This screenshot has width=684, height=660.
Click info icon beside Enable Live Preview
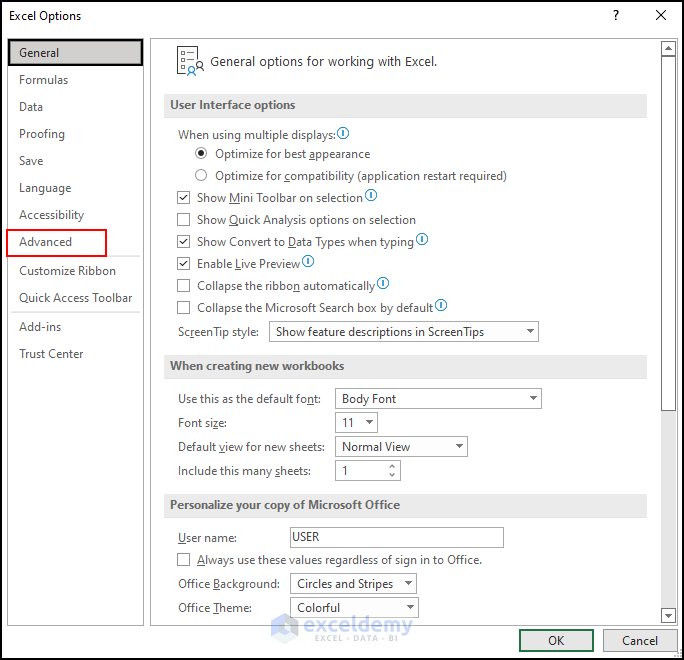308,261
